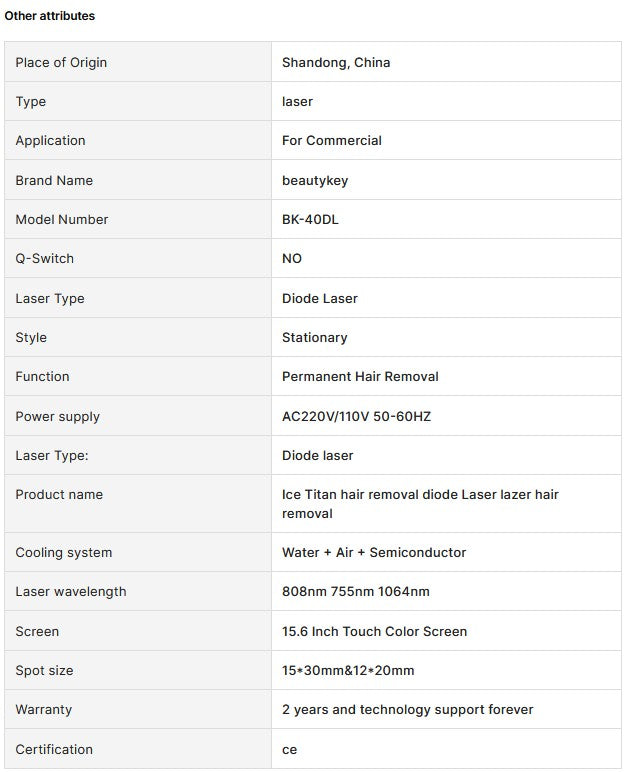This screenshot has width=635, height=772.
Task: Click the "For Commercial" application value
Action: pos(332,140)
